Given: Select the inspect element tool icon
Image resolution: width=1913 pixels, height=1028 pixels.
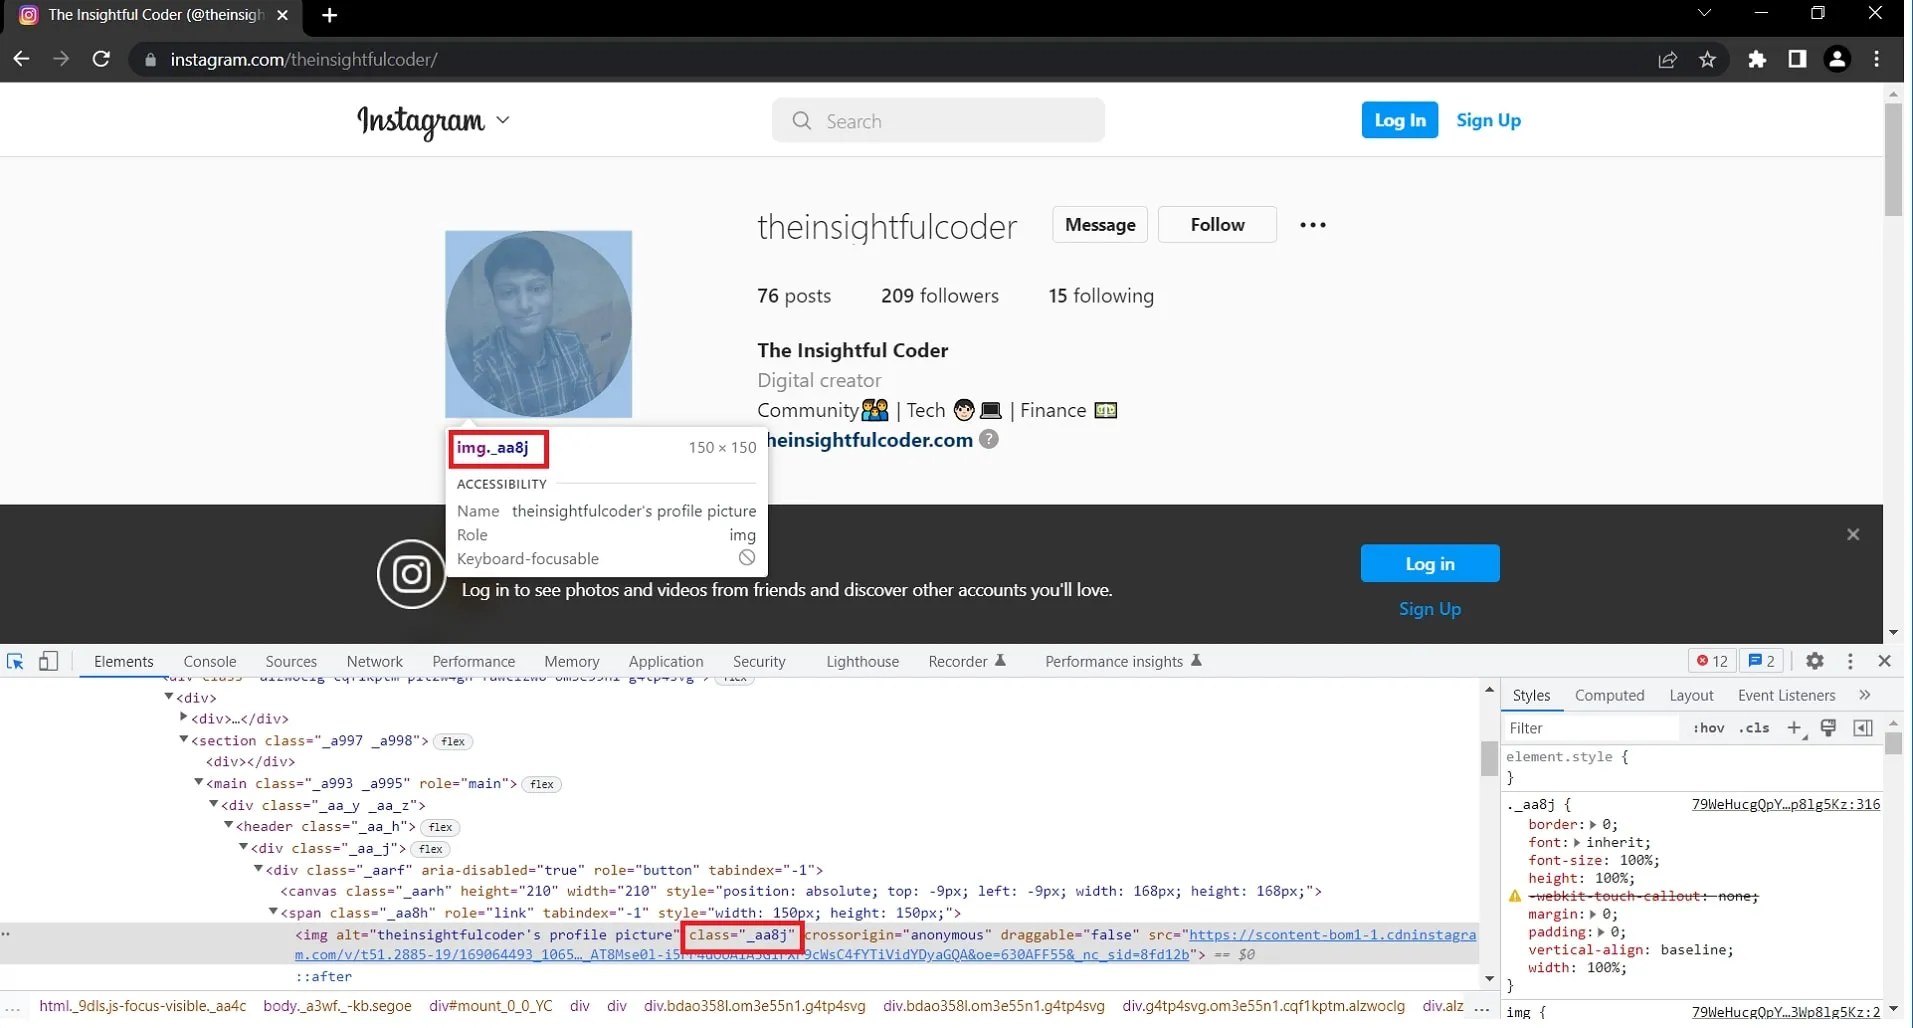Looking at the screenshot, I should click(14, 661).
